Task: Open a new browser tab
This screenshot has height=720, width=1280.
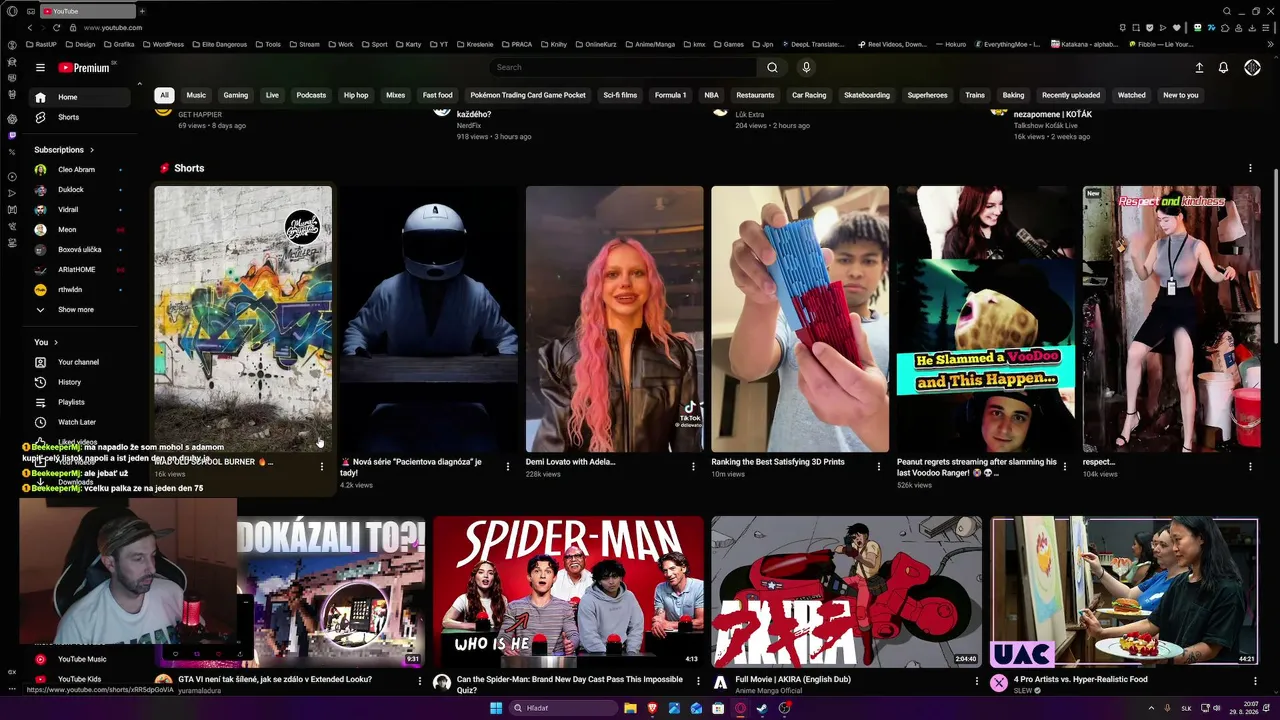Action: tap(142, 11)
